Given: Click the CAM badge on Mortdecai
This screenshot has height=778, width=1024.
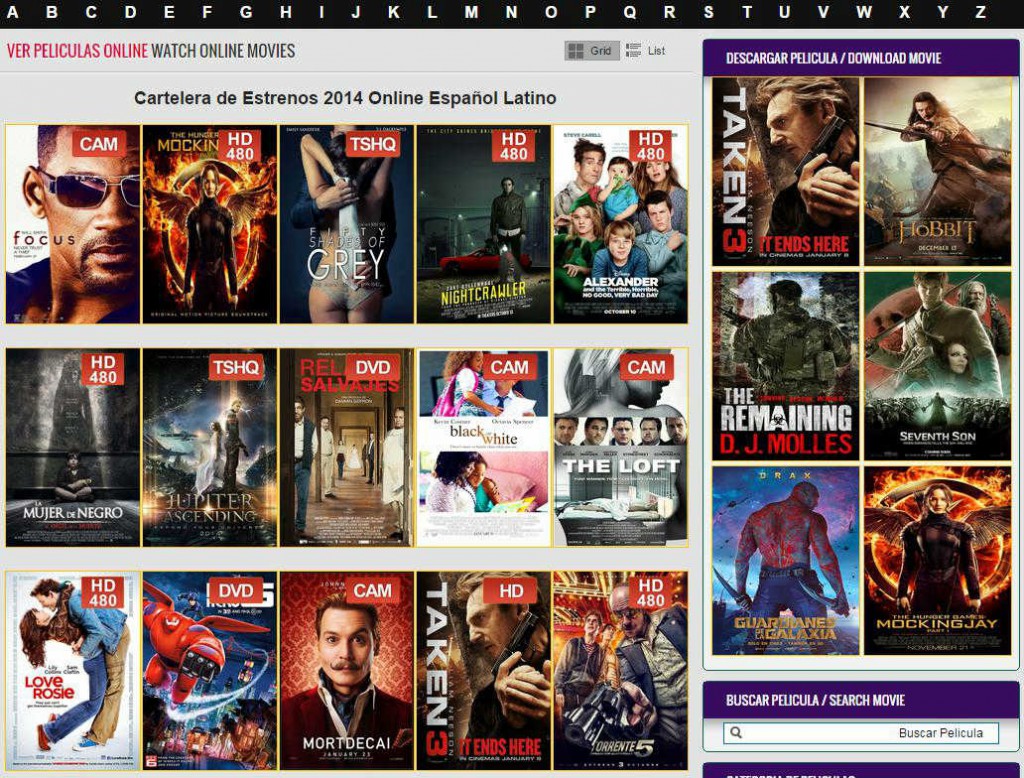Looking at the screenshot, I should tap(372, 591).
